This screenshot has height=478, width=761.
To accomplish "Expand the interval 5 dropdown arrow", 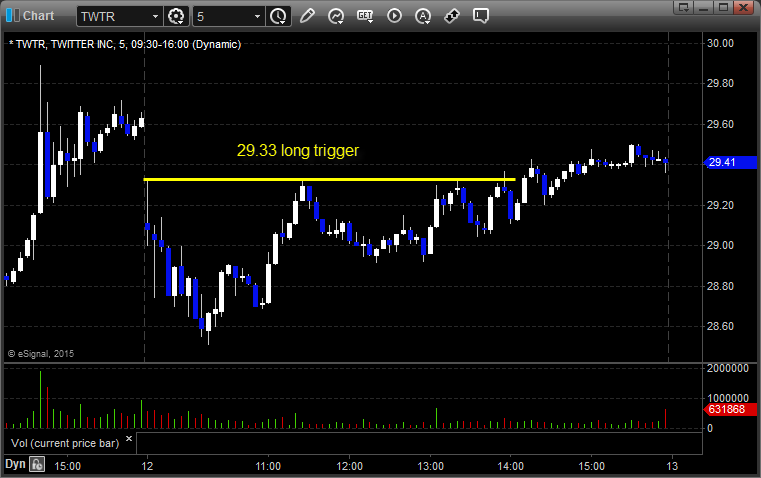I will [x=258, y=16].
